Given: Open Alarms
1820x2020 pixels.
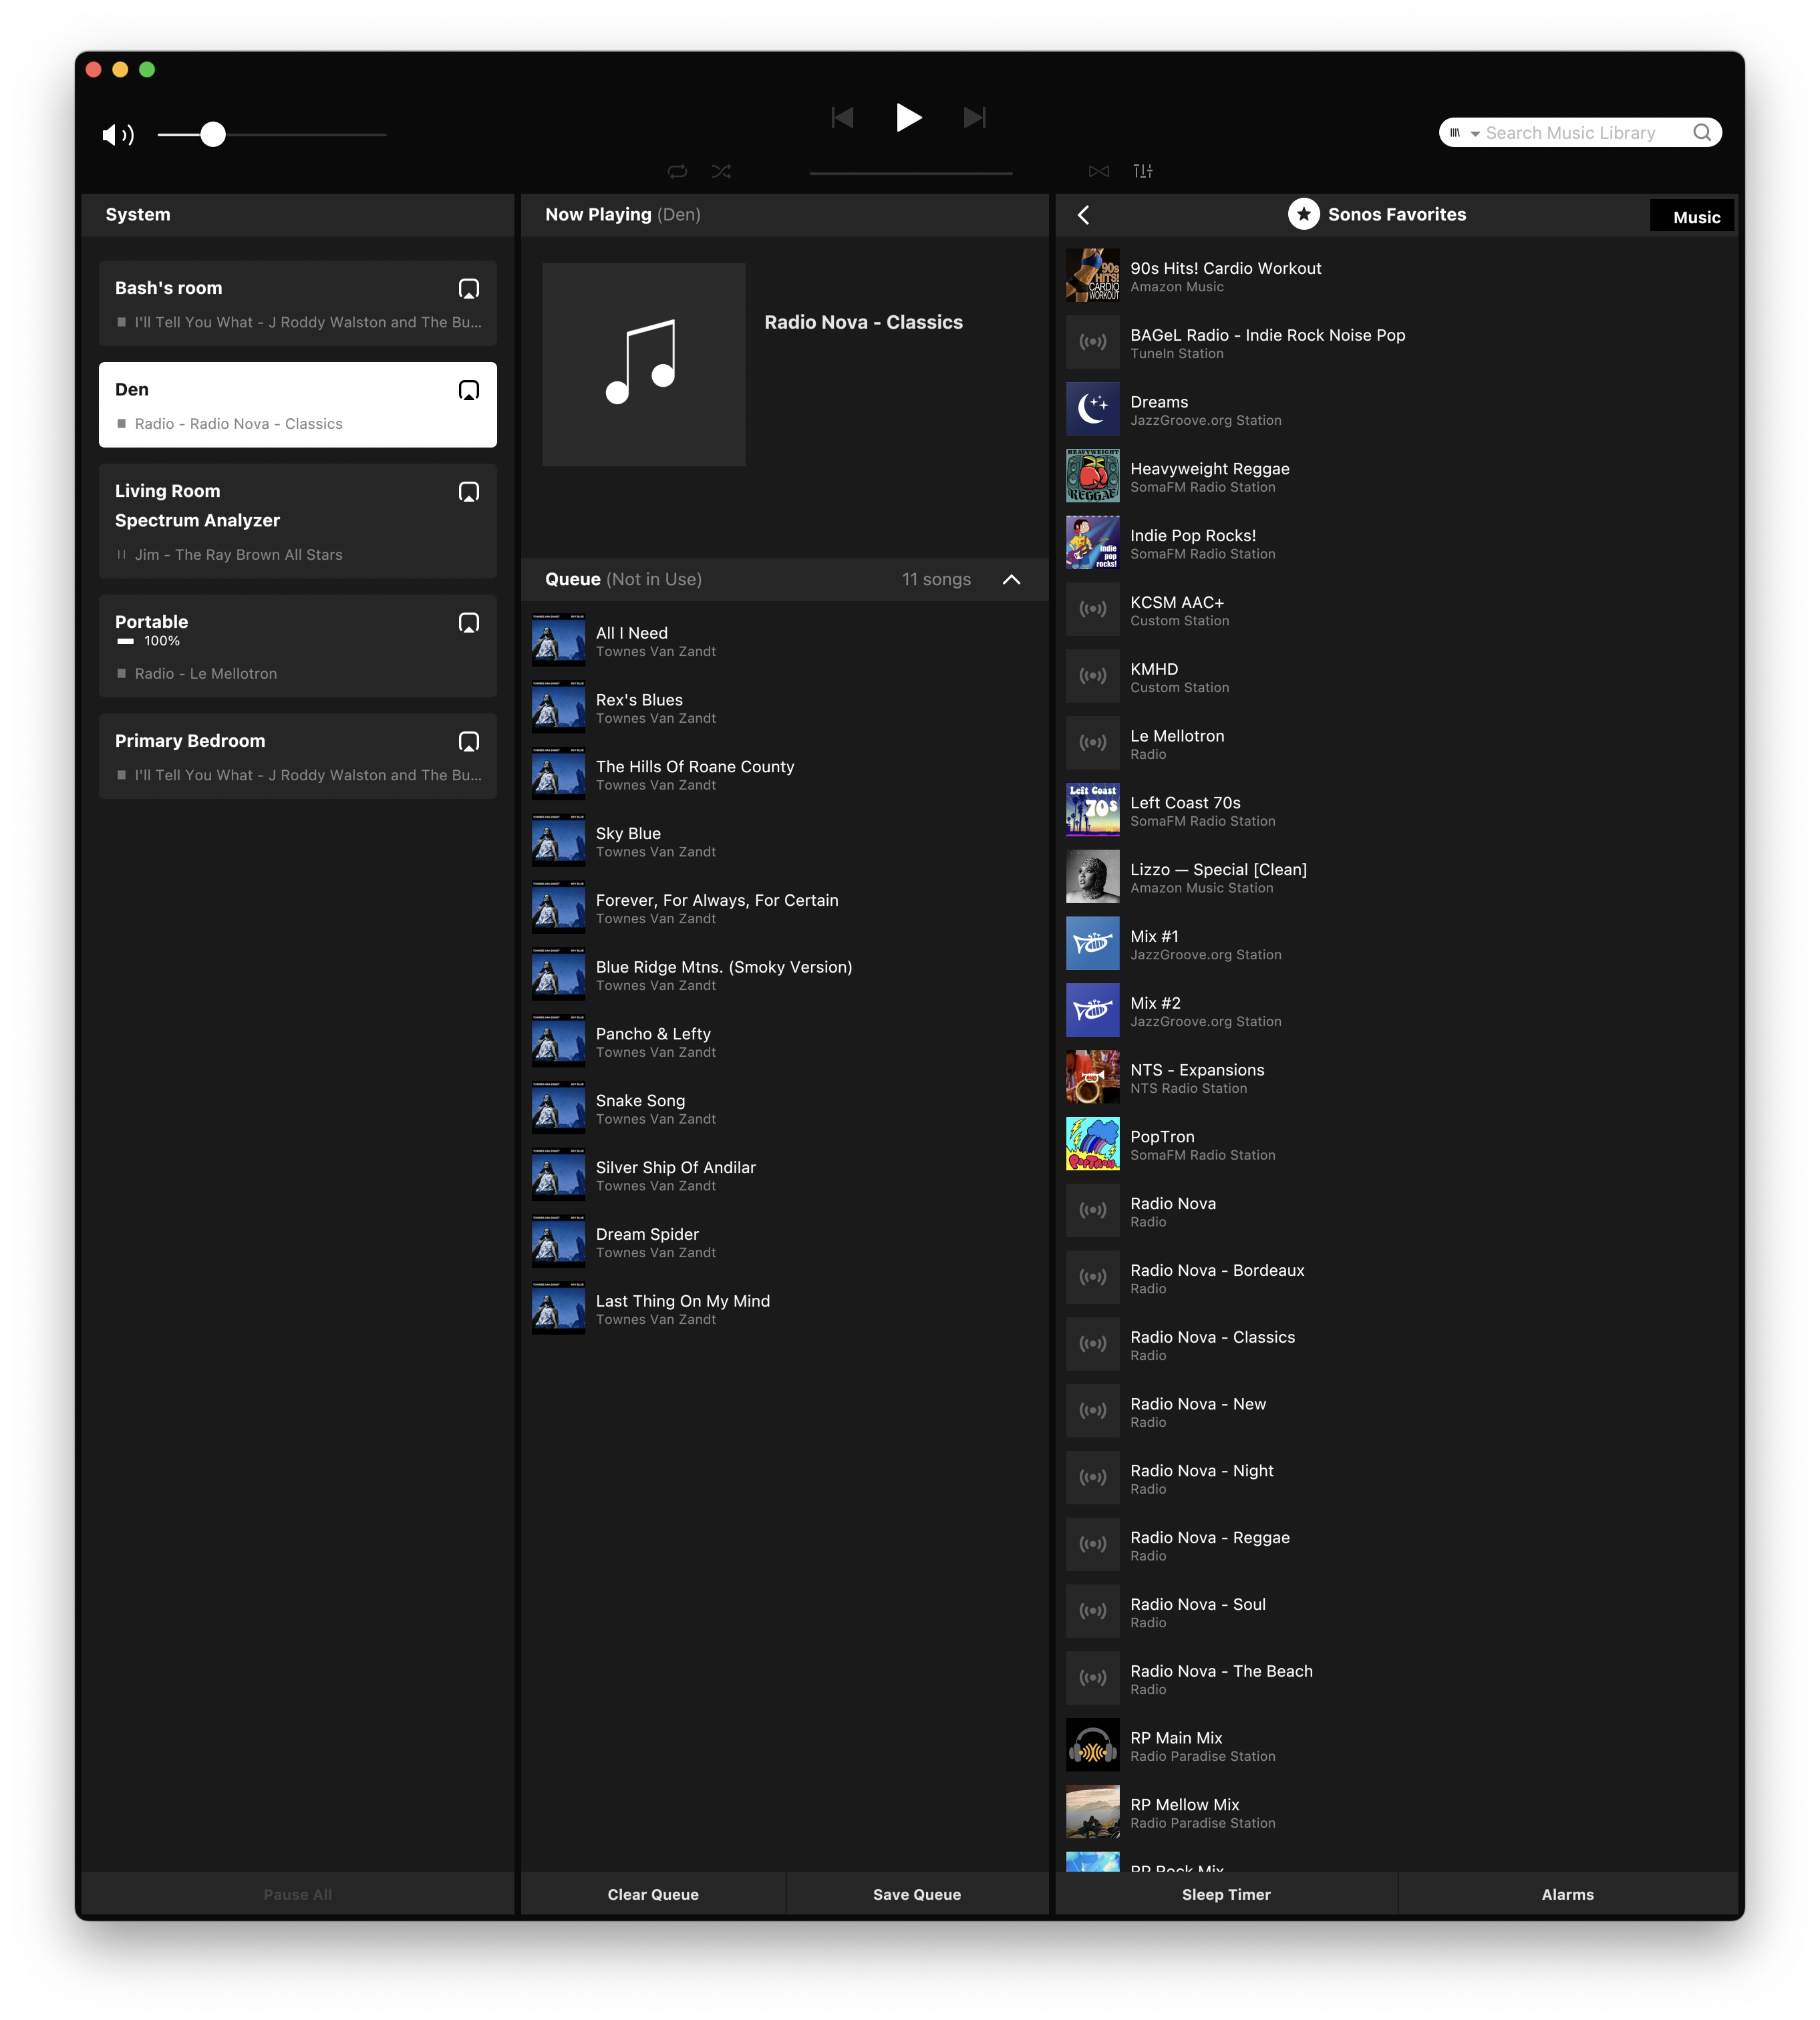Looking at the screenshot, I should (x=1567, y=1895).
